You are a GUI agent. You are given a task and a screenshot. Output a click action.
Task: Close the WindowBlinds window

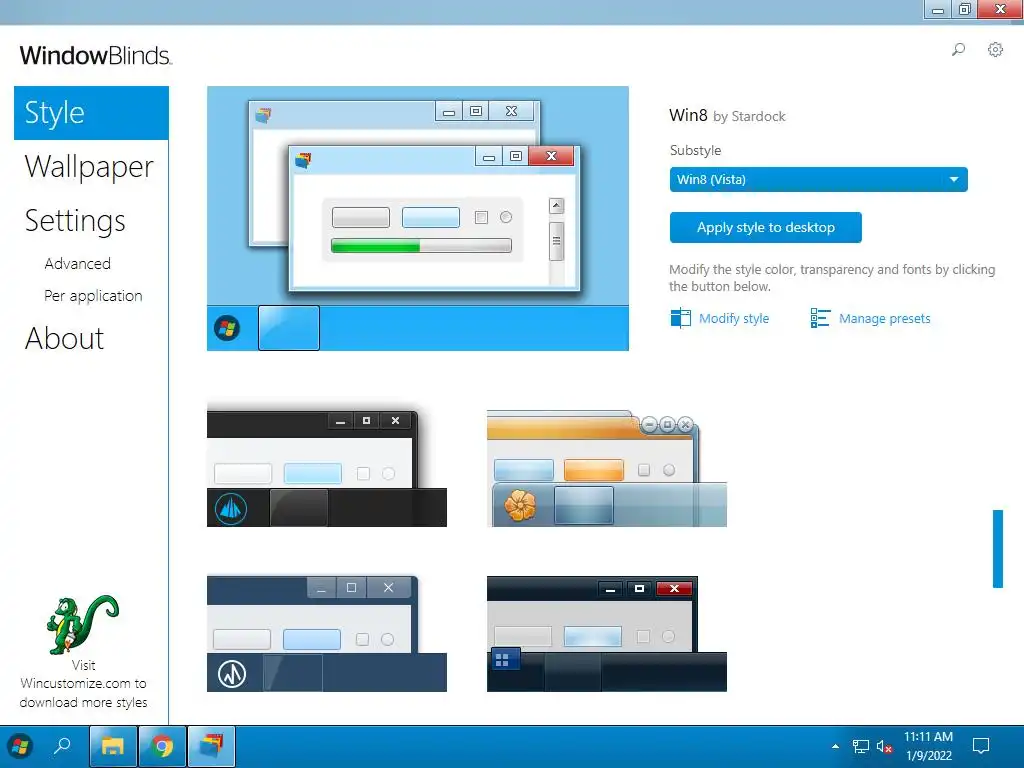pos(1000,9)
